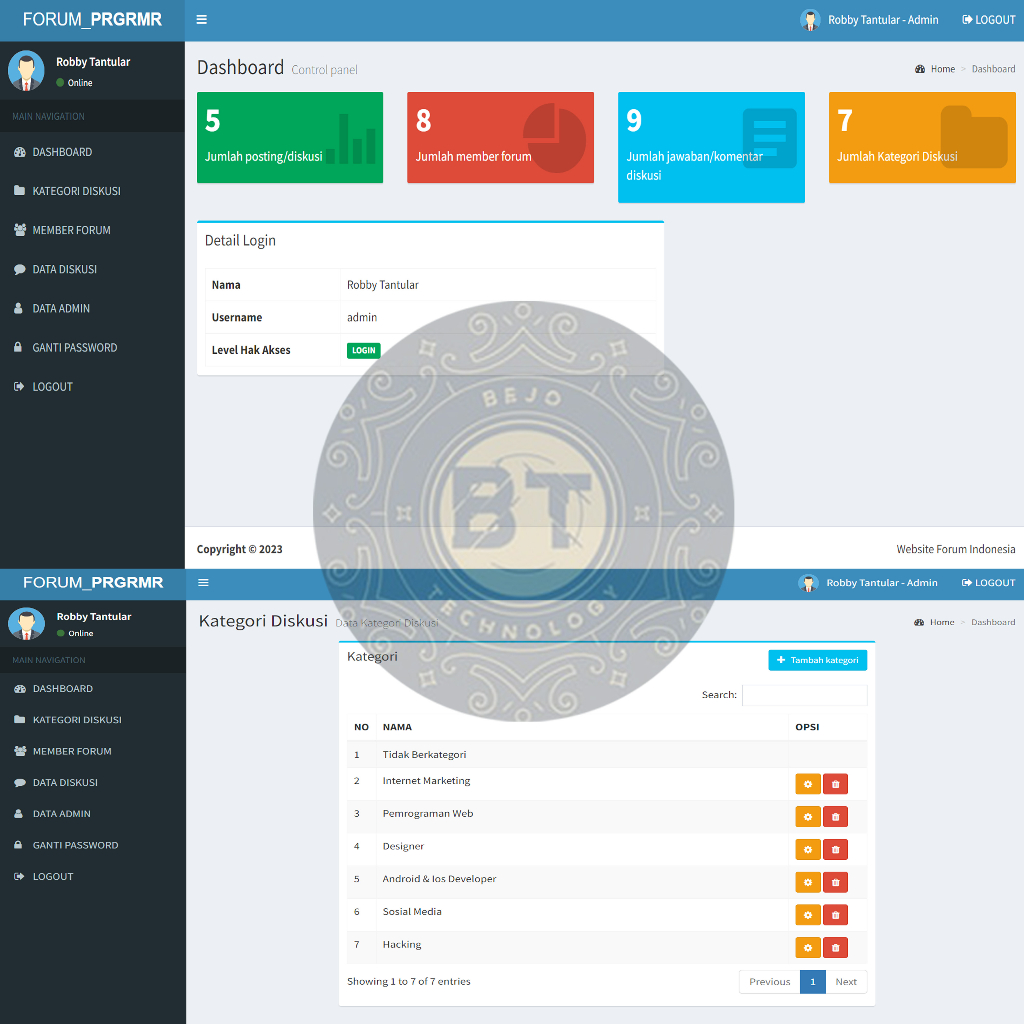Sort the table by the NO column header
Screen dimensions: 1024x1024
click(x=361, y=727)
